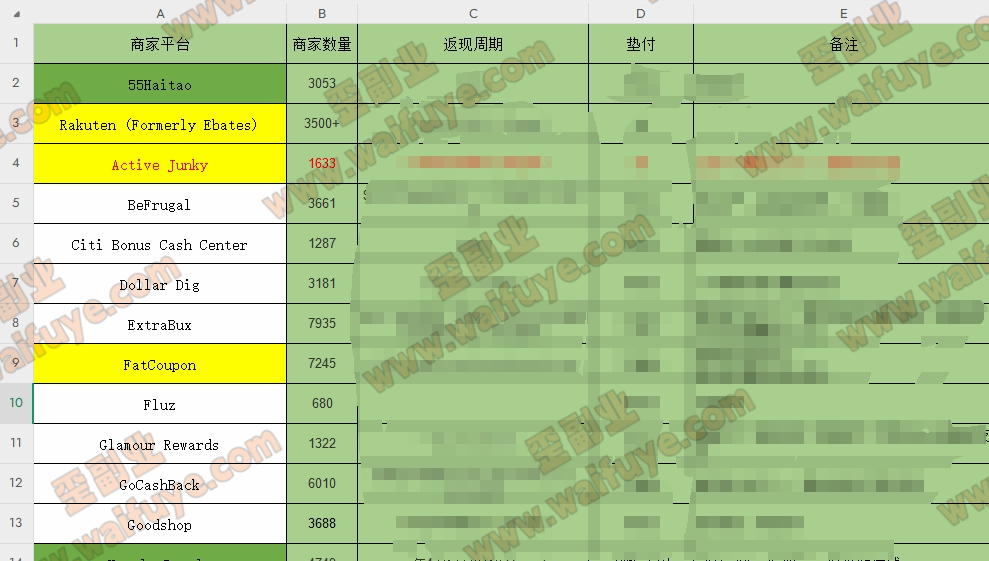Click the select-all corner triangle
This screenshot has width=989, height=561.
point(17,14)
